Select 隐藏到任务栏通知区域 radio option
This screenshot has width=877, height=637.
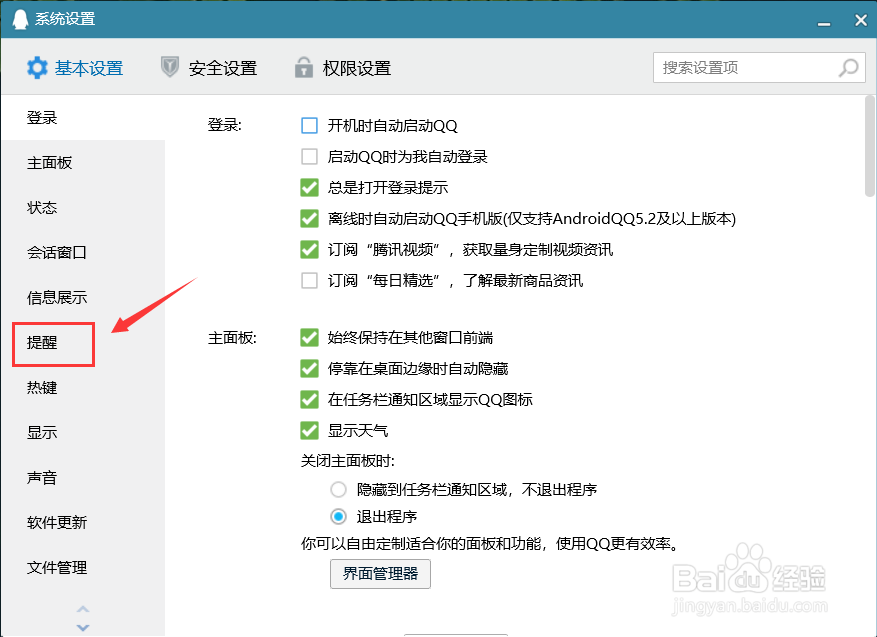[x=338, y=490]
